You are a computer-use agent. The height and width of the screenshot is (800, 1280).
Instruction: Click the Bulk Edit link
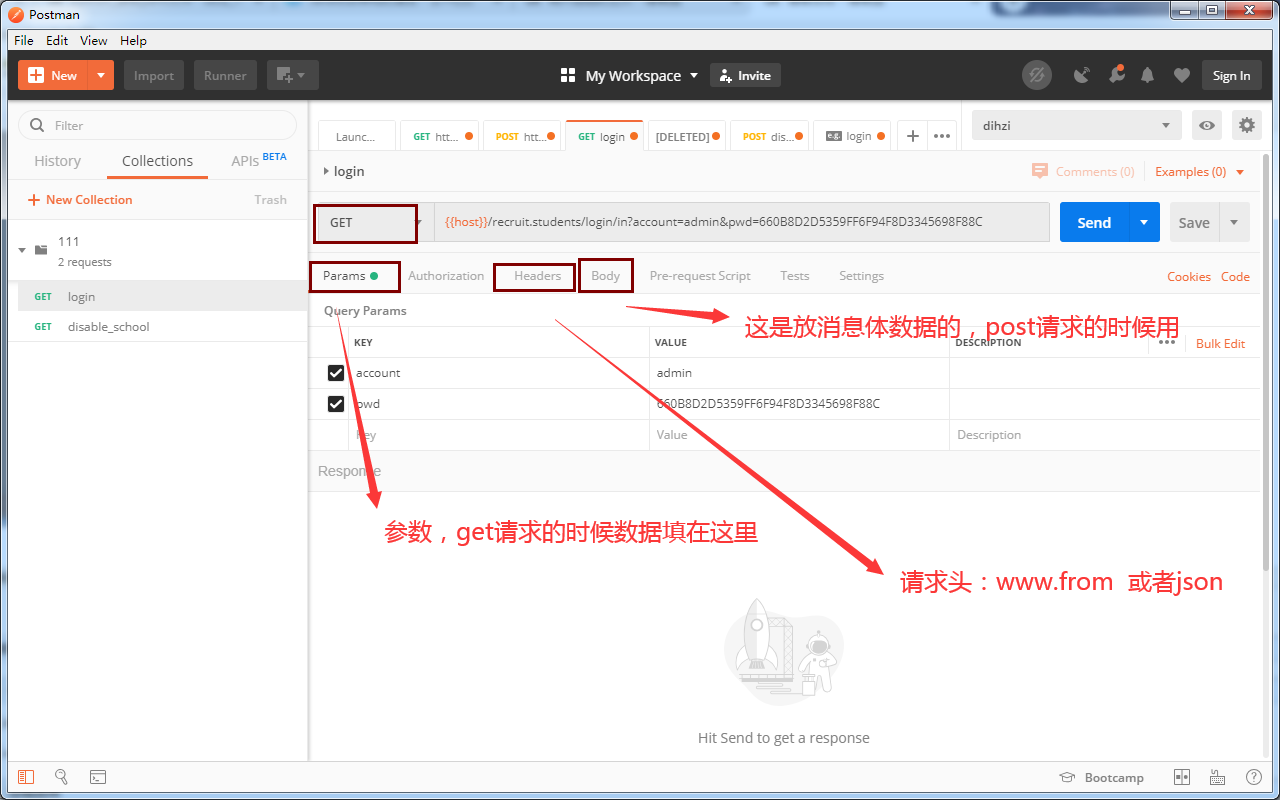1221,343
